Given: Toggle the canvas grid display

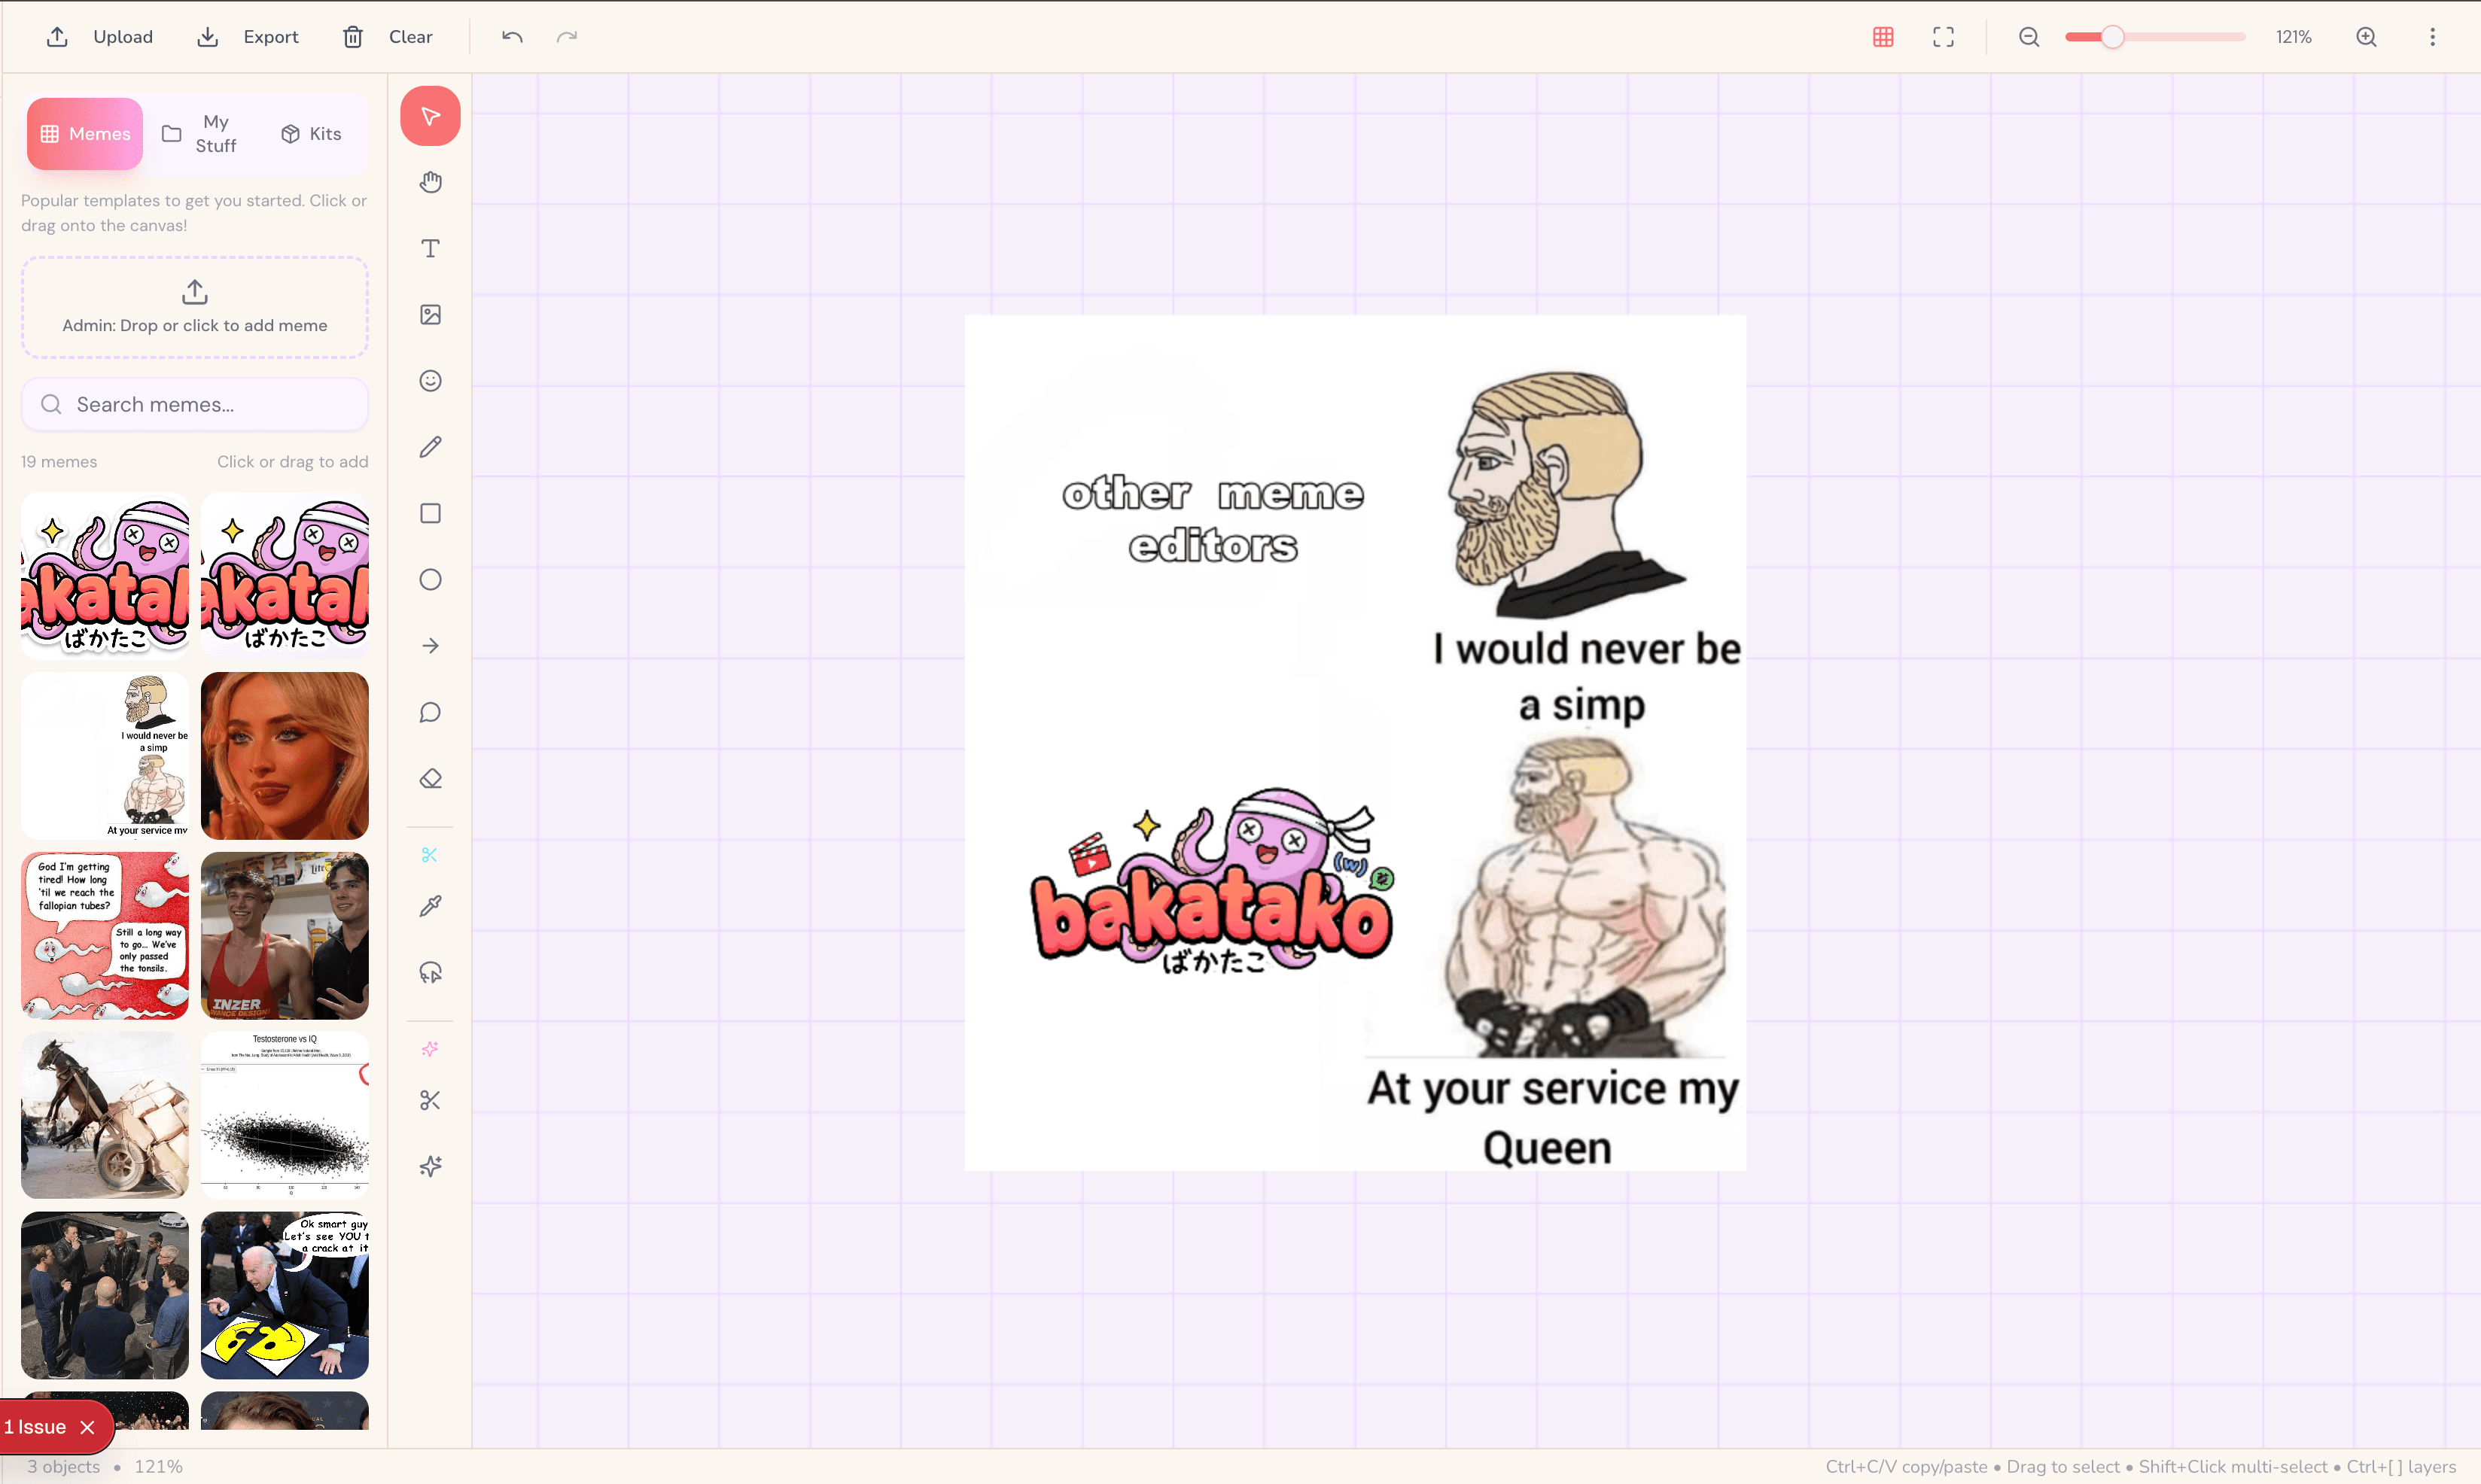Looking at the screenshot, I should (1883, 36).
